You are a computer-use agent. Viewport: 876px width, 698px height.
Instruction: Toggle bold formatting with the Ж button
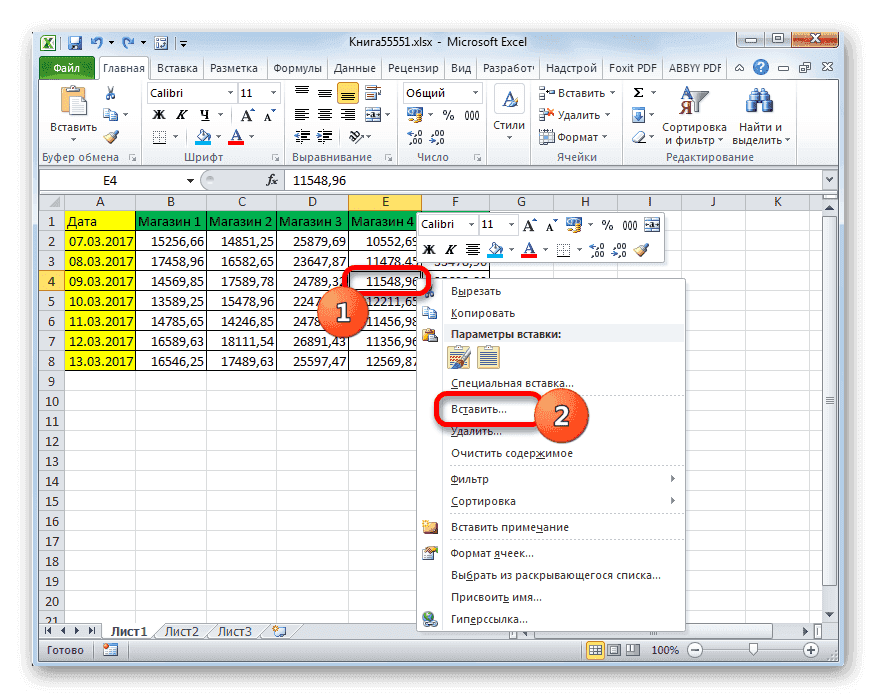coord(158,114)
